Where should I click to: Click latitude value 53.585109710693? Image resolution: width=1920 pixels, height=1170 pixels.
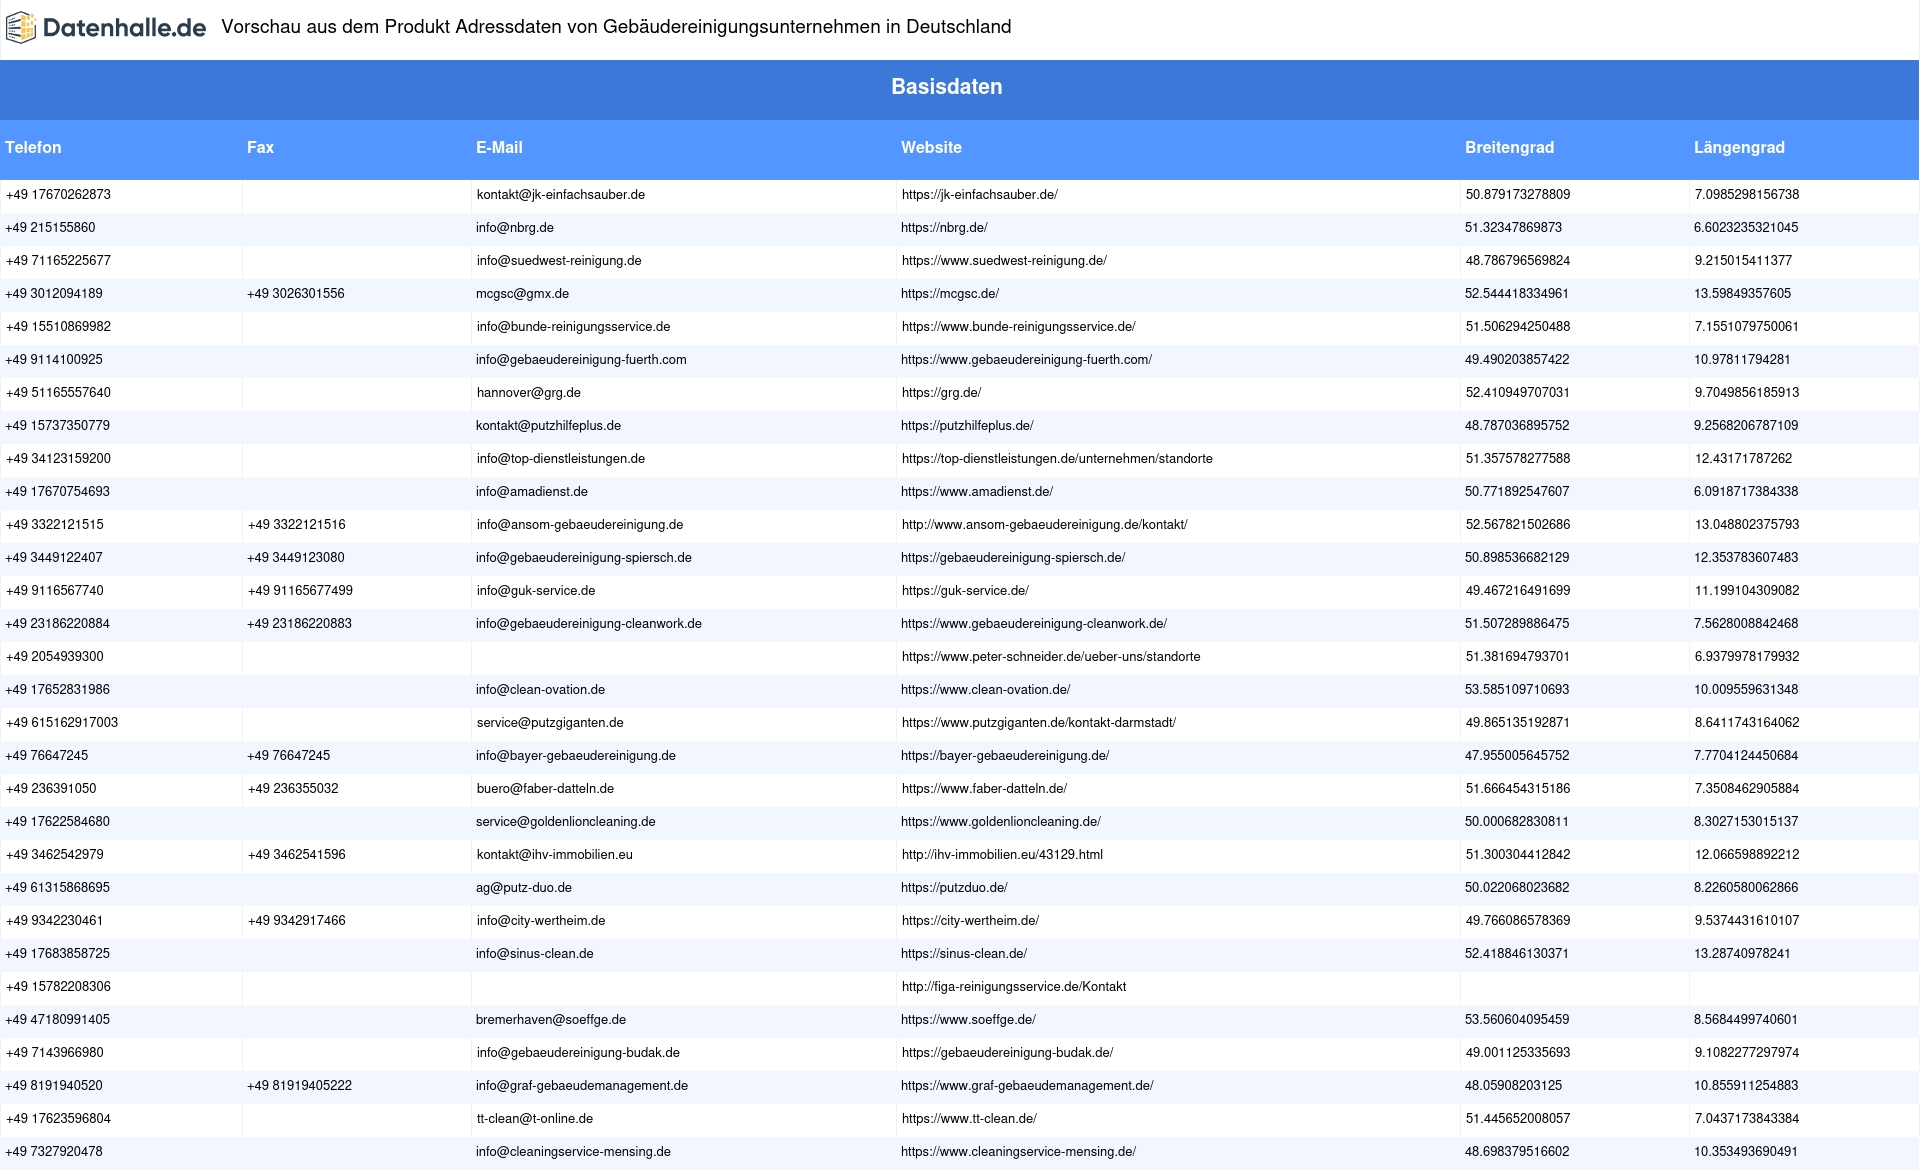point(1517,690)
